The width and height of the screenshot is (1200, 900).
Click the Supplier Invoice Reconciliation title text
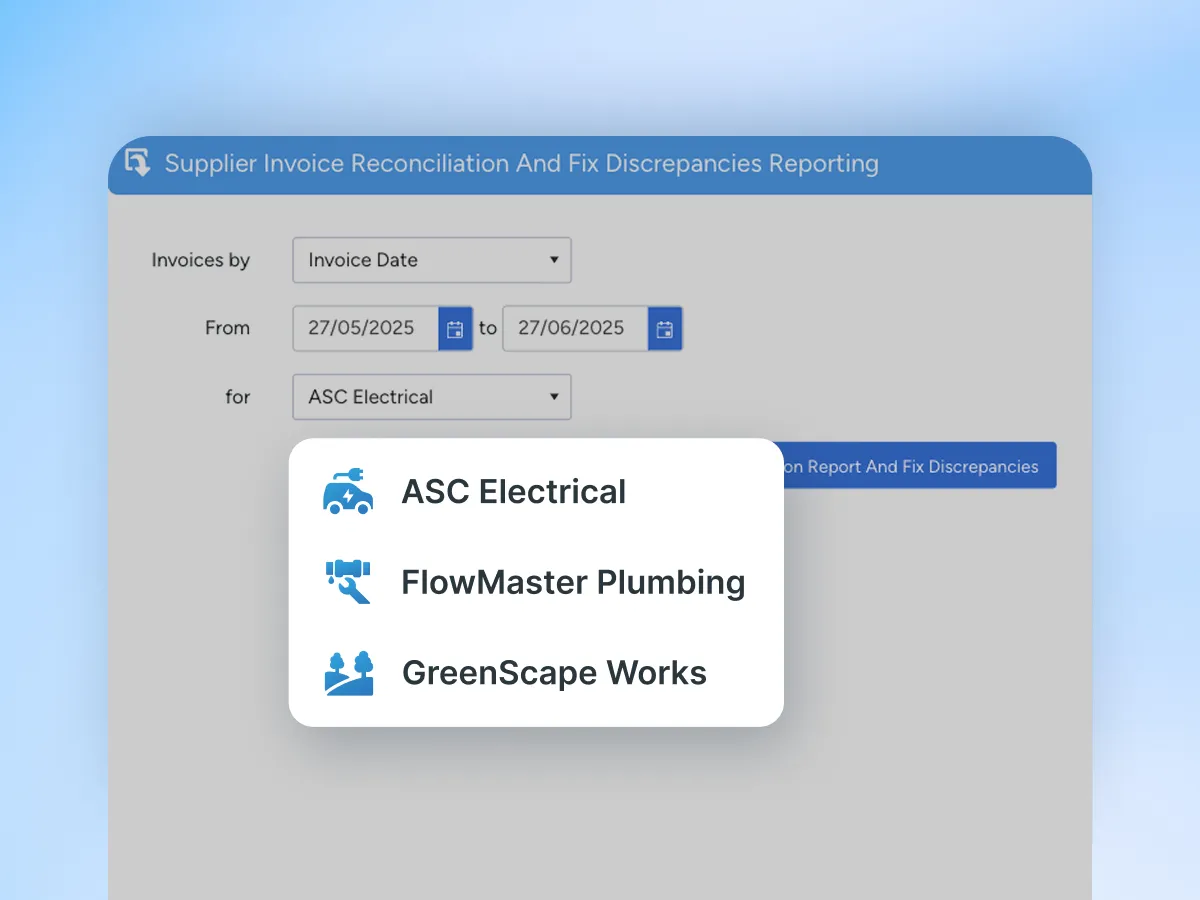(x=522, y=163)
